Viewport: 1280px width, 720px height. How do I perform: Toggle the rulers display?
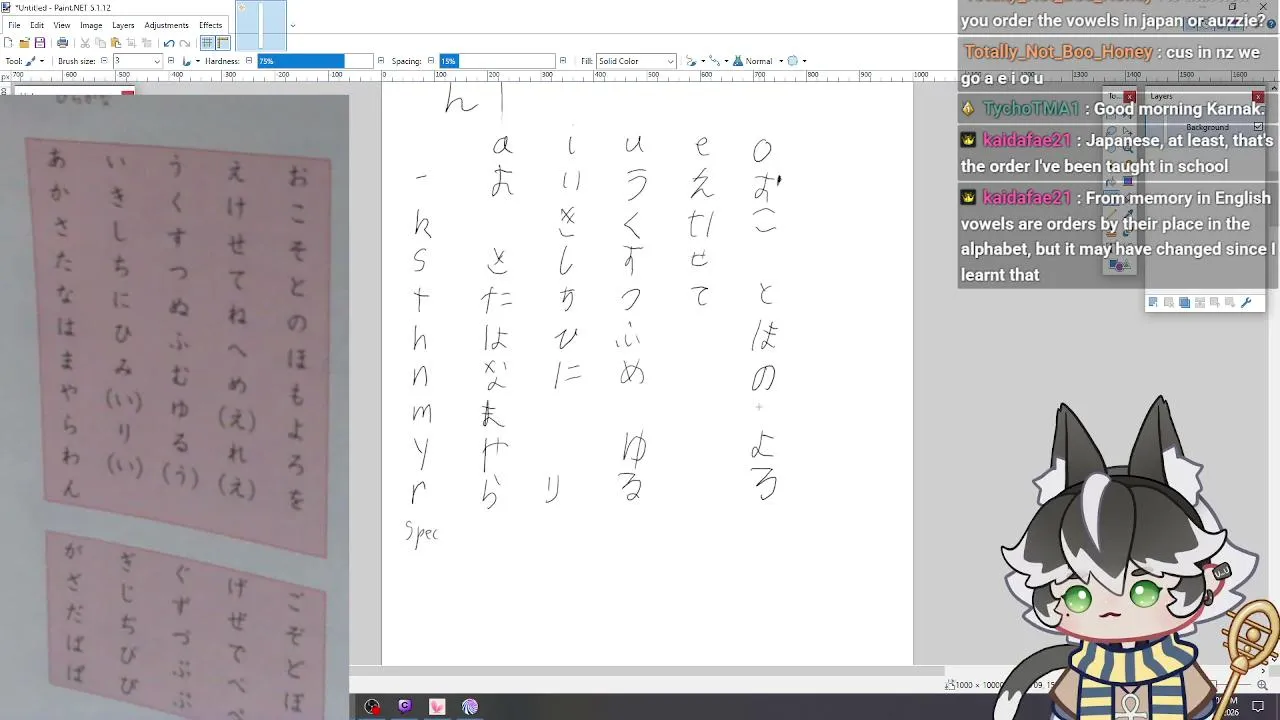[x=222, y=43]
